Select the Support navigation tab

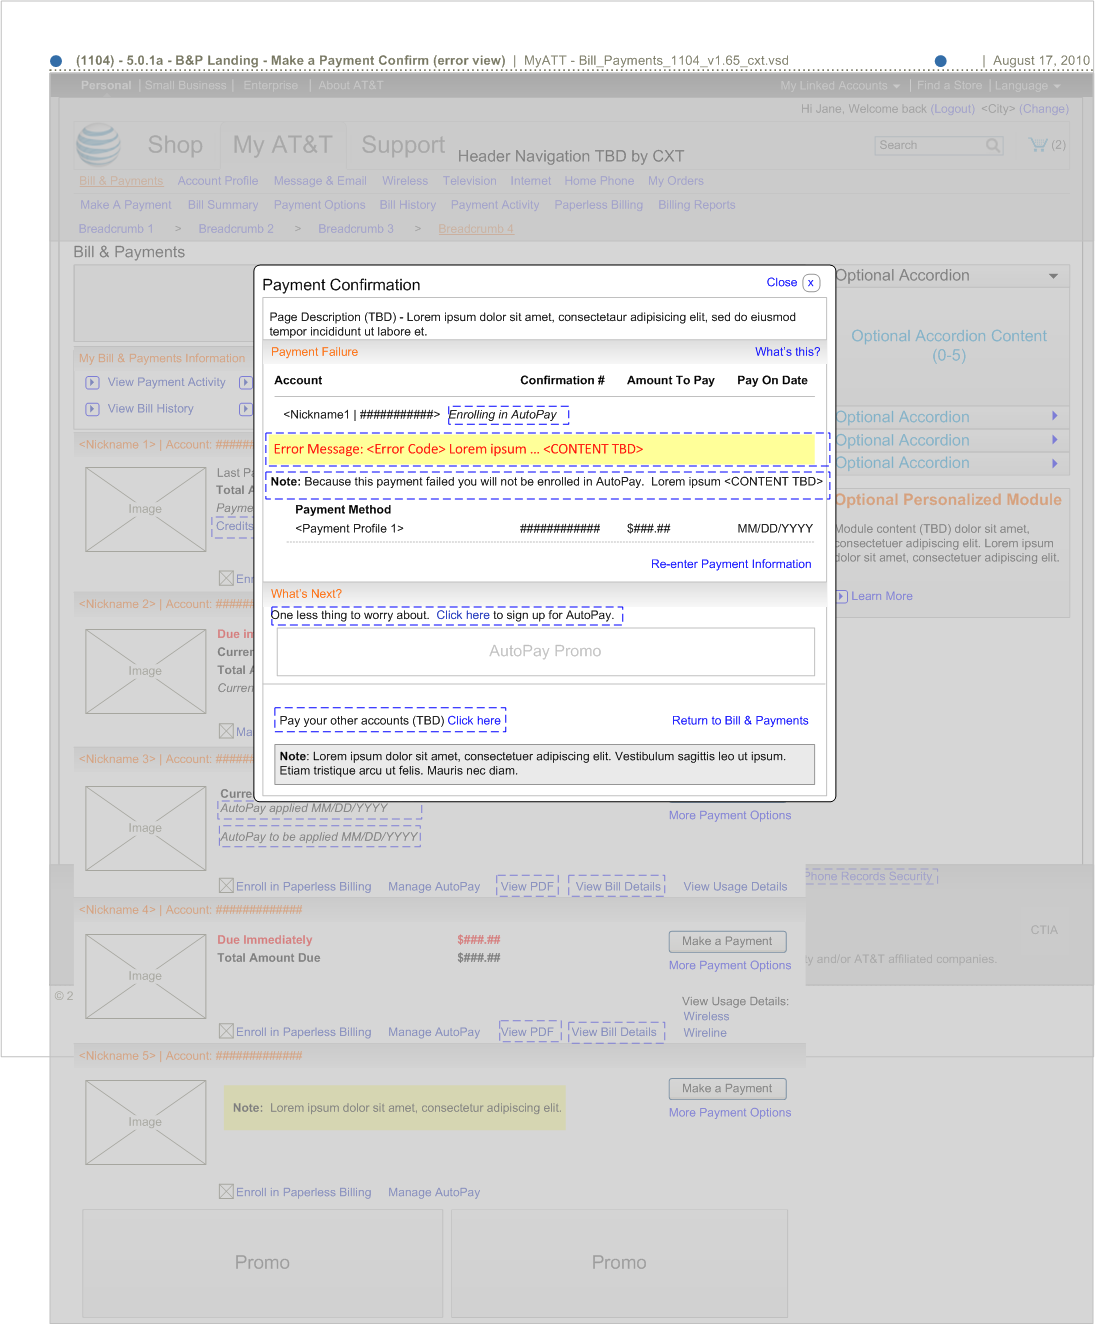pos(403,145)
